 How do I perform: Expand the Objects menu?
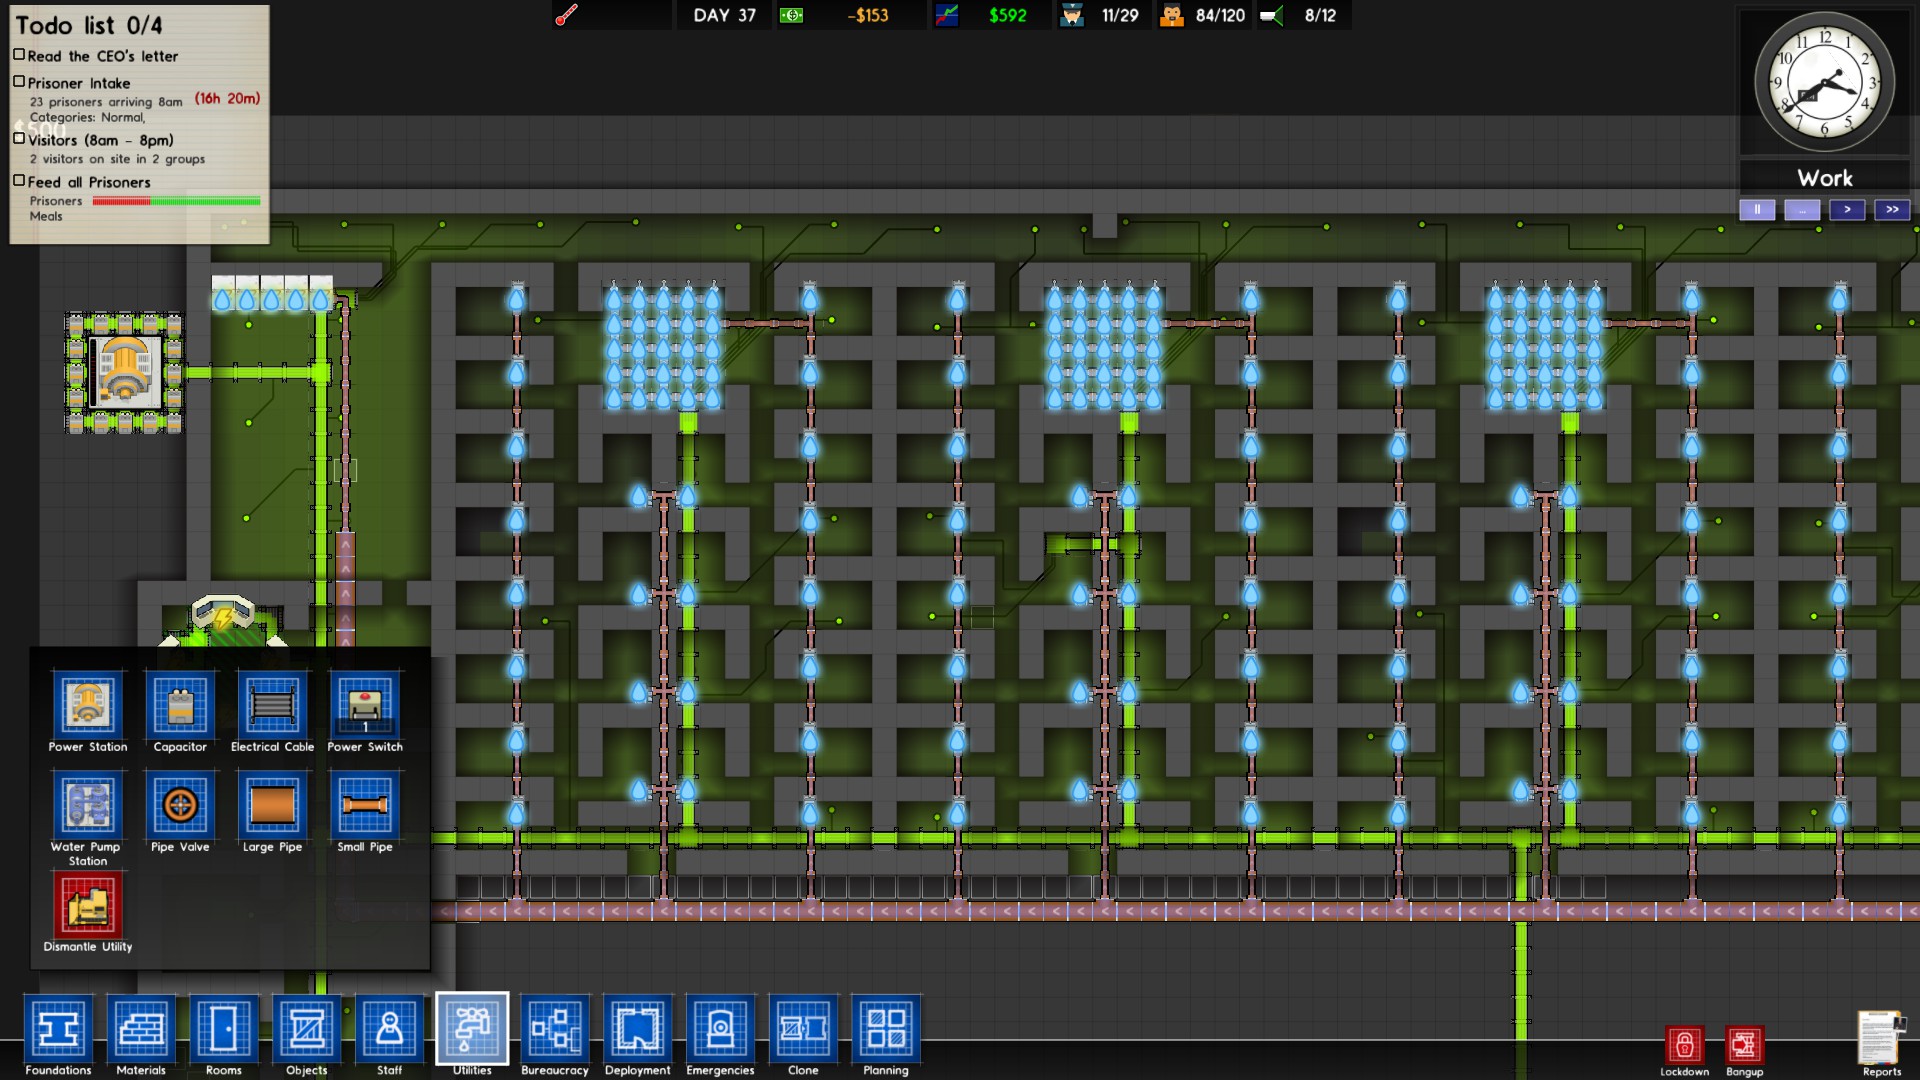click(x=306, y=1029)
